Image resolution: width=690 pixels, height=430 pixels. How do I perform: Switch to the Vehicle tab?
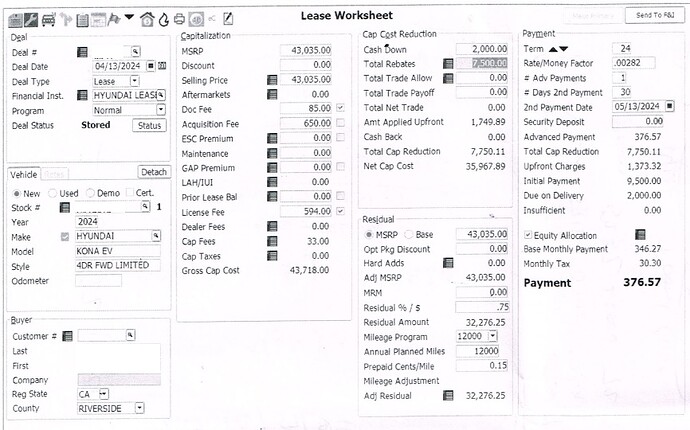click(23, 172)
